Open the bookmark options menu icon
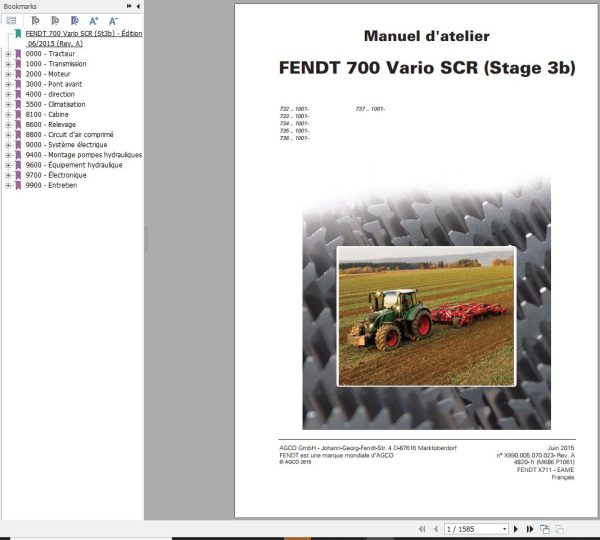The image size is (600, 540). 11,21
